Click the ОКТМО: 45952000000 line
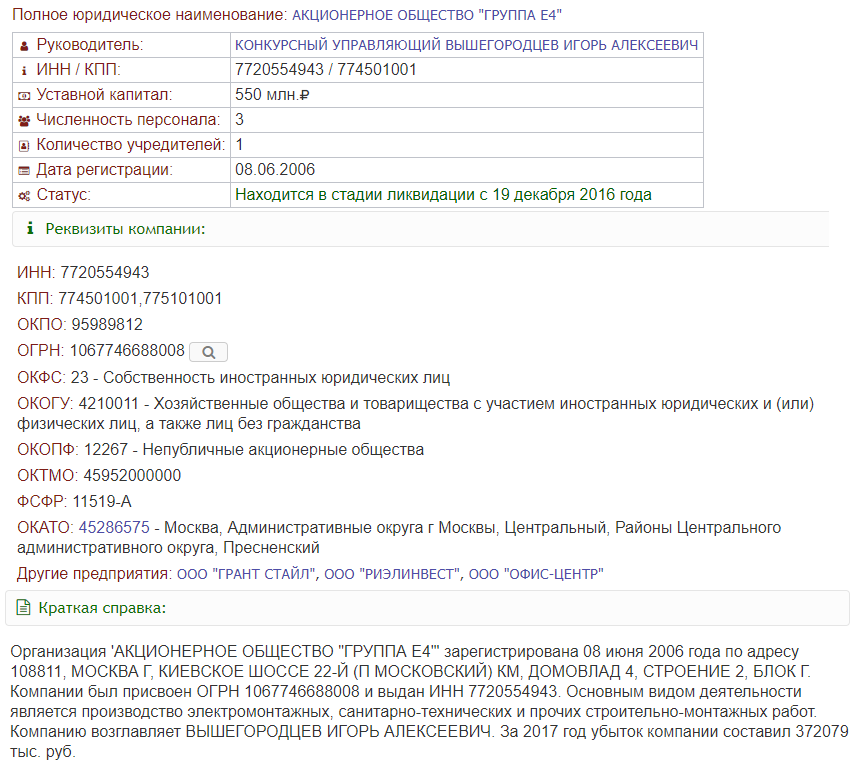 pos(99,475)
